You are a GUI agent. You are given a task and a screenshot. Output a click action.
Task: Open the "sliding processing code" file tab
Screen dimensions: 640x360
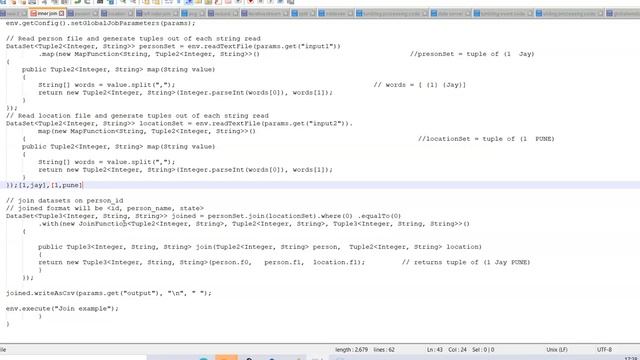tap(569, 13)
